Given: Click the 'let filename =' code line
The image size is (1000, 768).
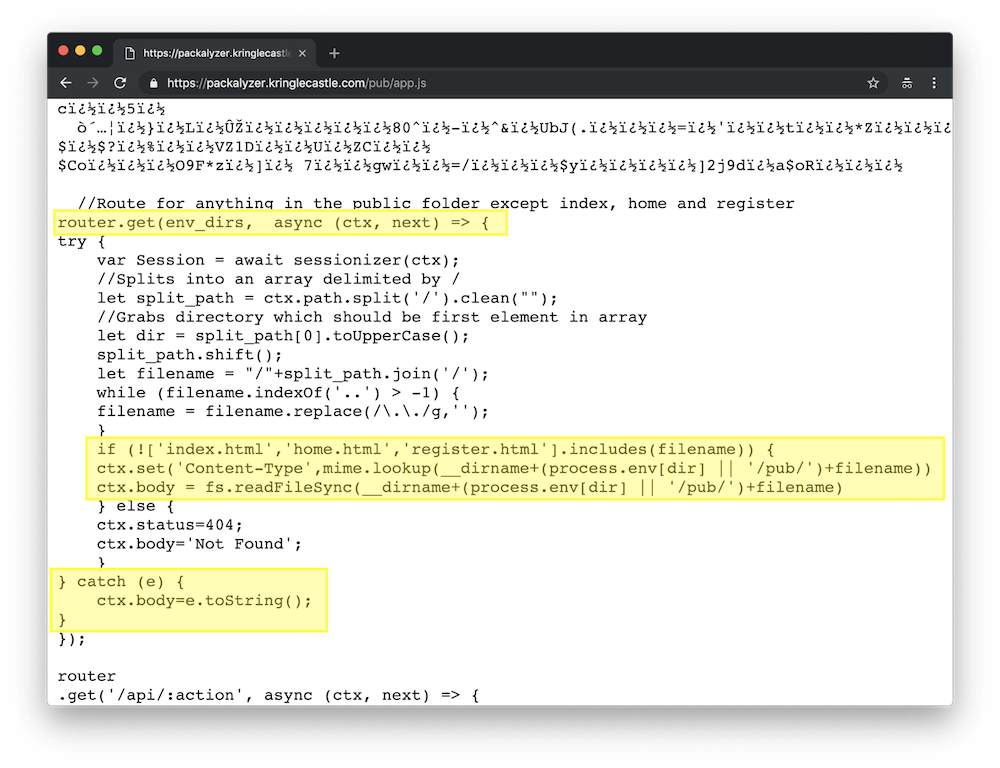Looking at the screenshot, I should click(293, 374).
